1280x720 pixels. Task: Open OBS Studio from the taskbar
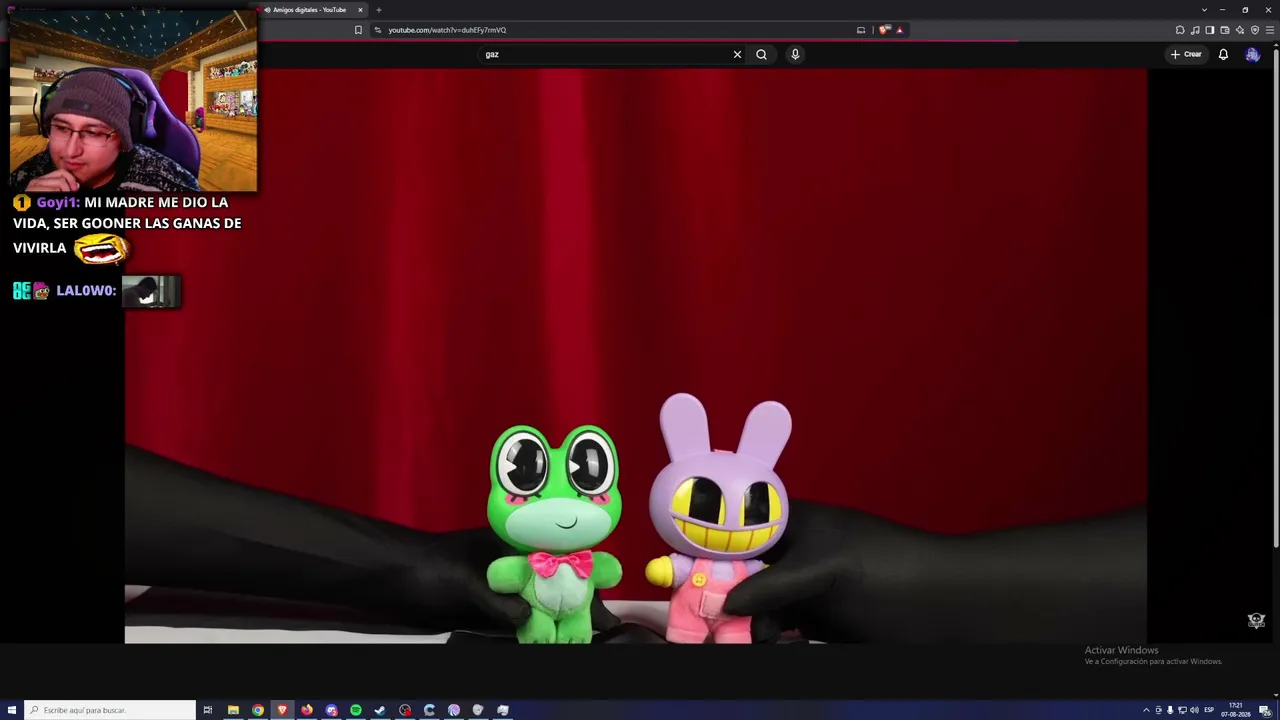click(x=405, y=710)
